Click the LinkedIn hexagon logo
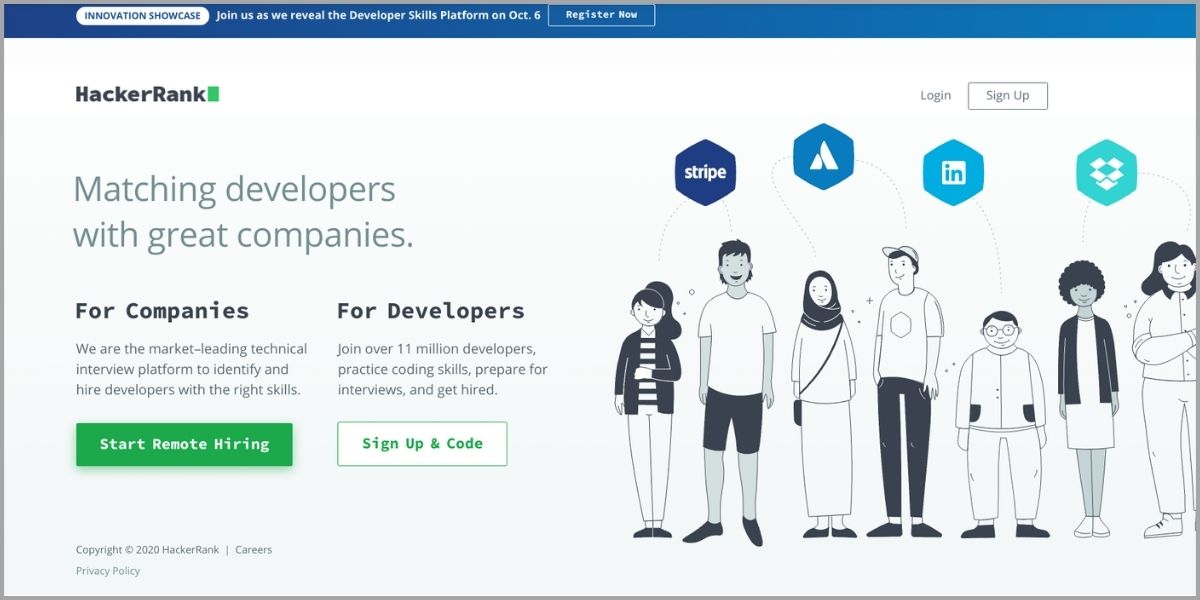The height and width of the screenshot is (600, 1200). tap(953, 173)
